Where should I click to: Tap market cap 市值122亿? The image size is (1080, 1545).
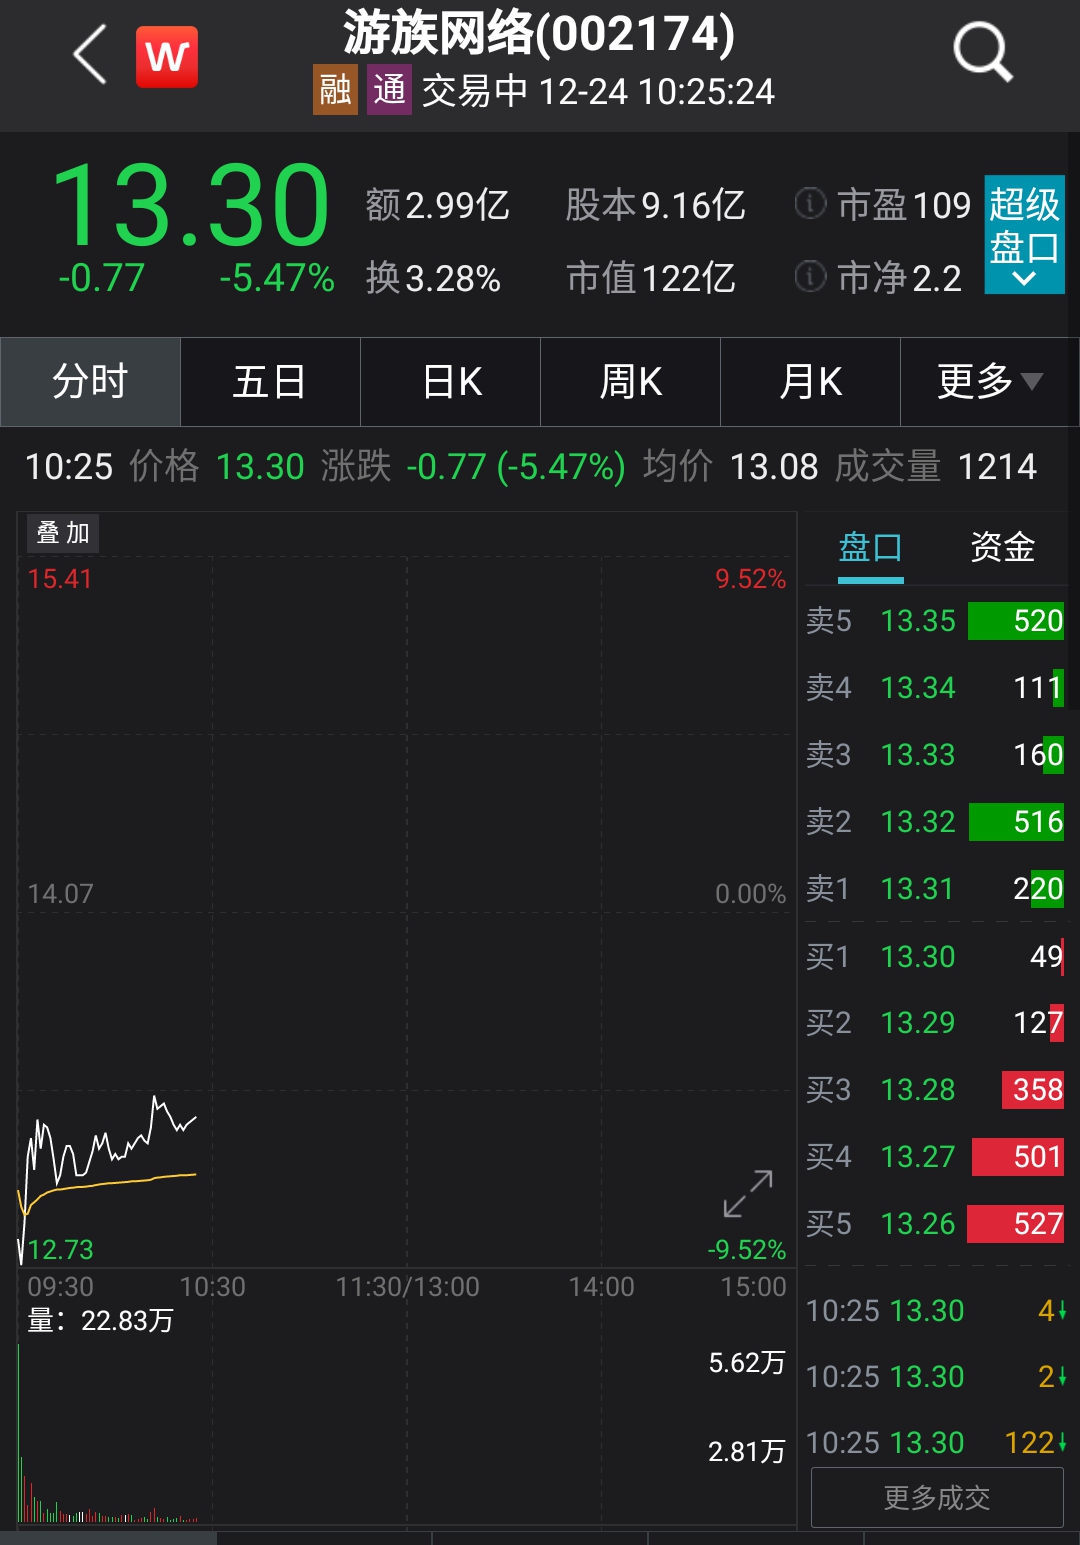651,278
